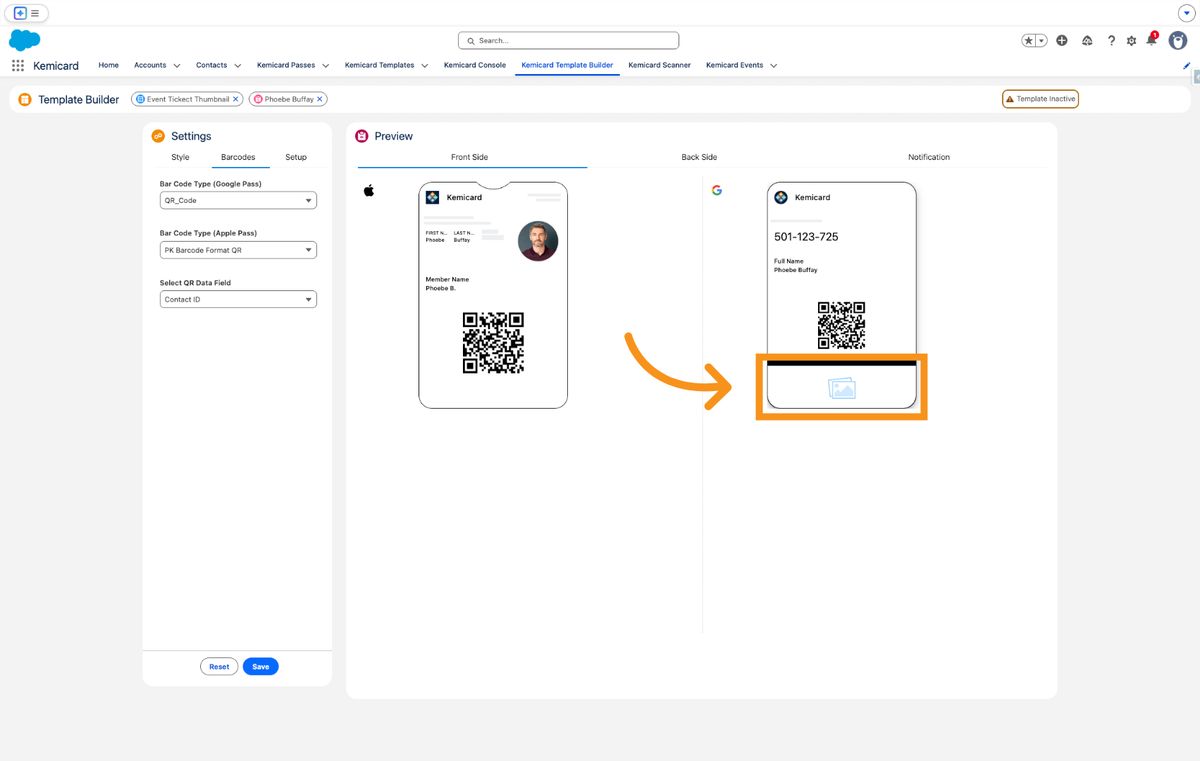Click the global Search field
The image size is (1200, 761).
568,40
